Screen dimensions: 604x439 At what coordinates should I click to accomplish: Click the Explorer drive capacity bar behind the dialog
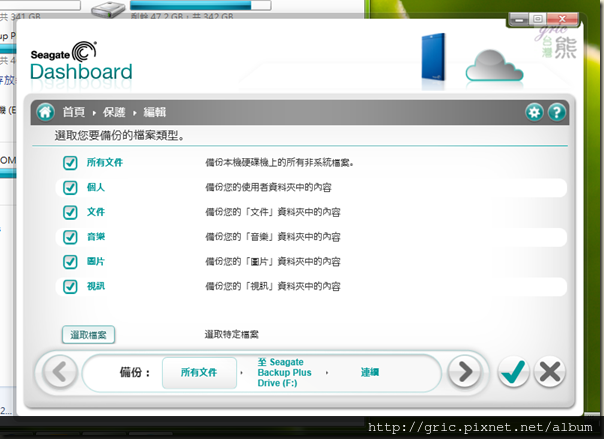pyautogui.click(x=200, y=5)
